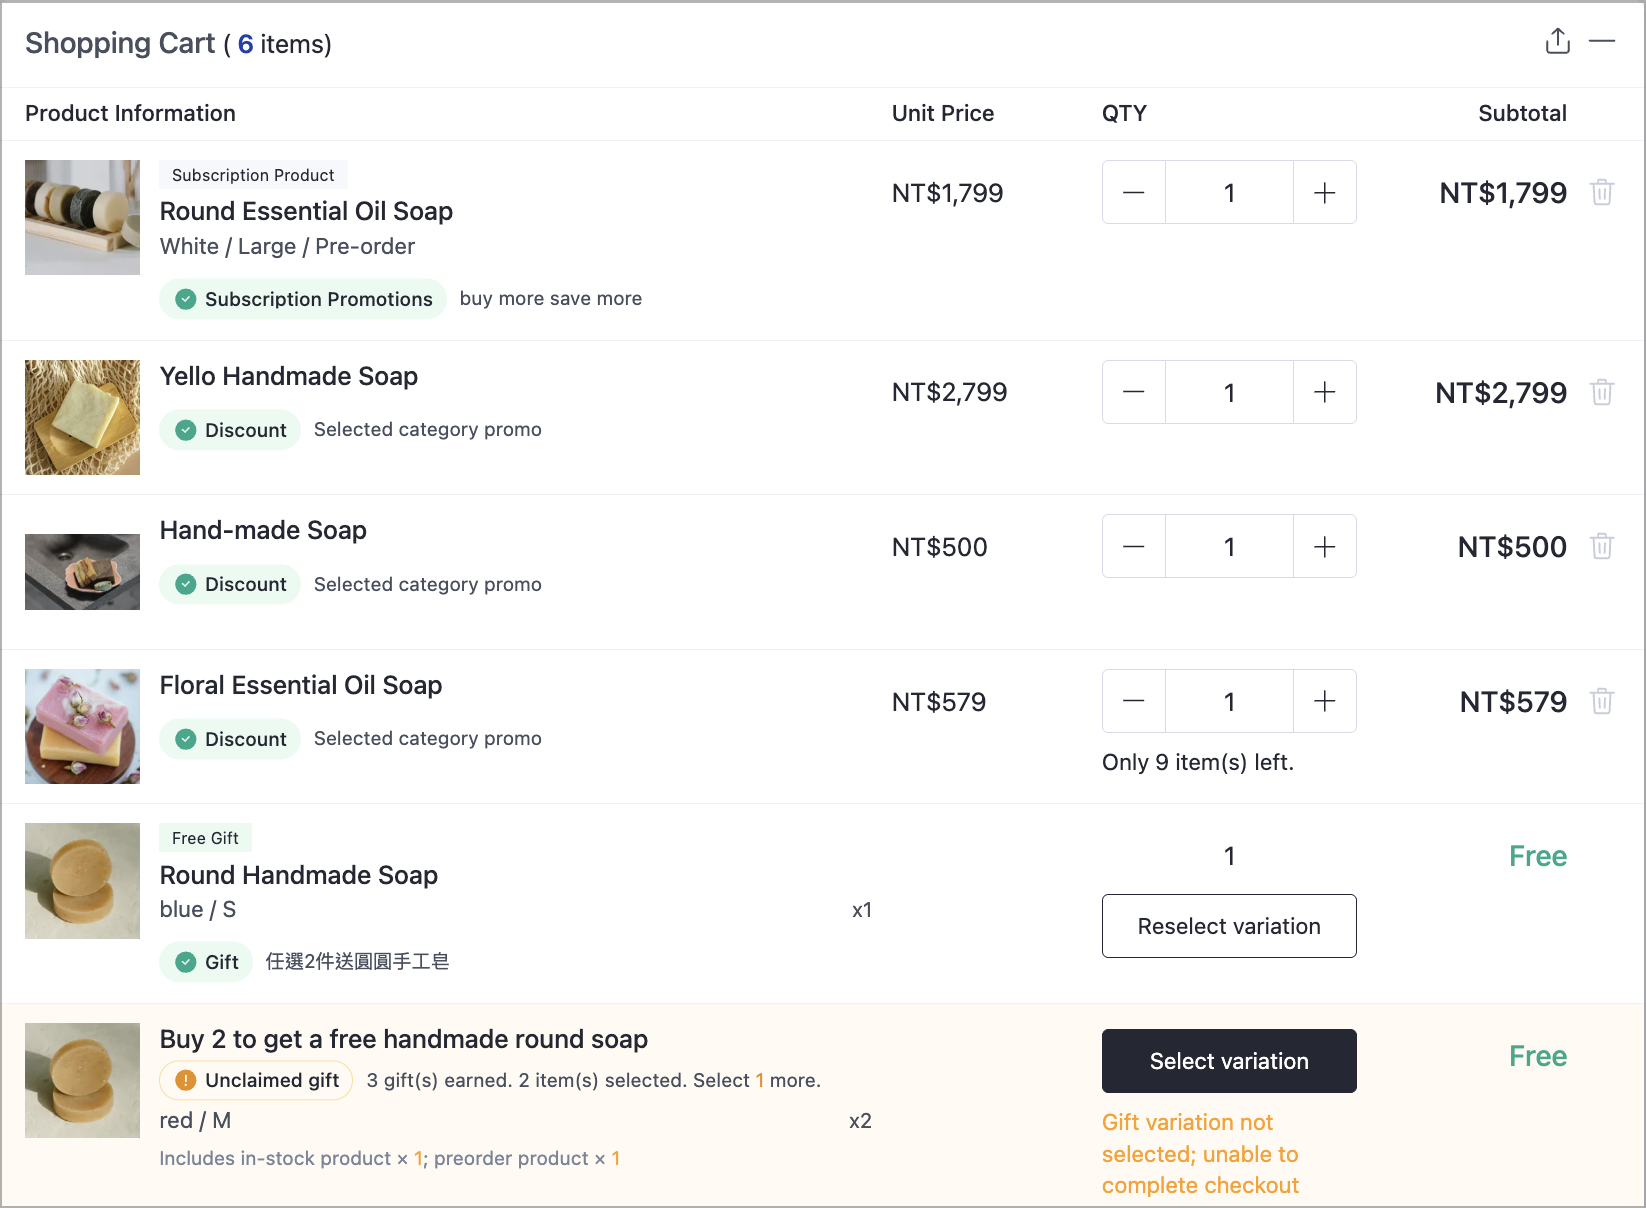Click the quantity field for Yello Handmade Soap

click(x=1229, y=392)
